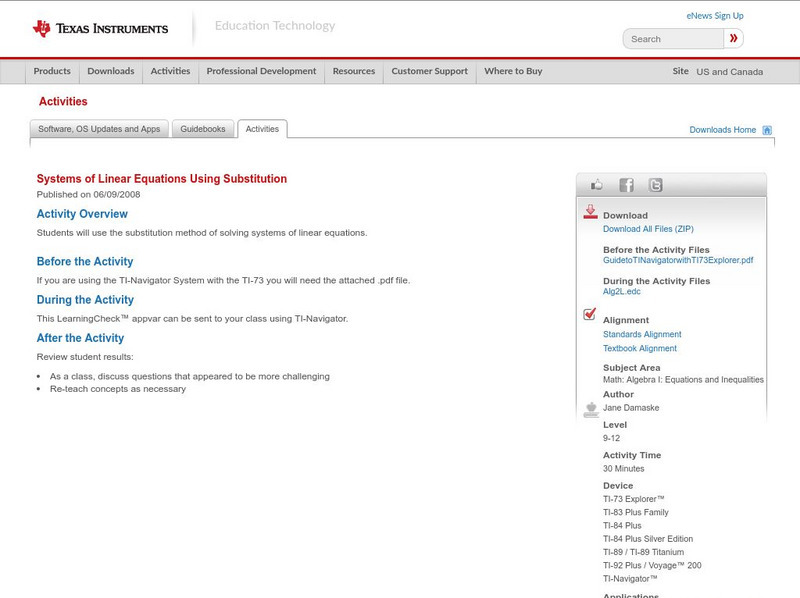Click the TI-Navigator device entry

pyautogui.click(x=630, y=579)
